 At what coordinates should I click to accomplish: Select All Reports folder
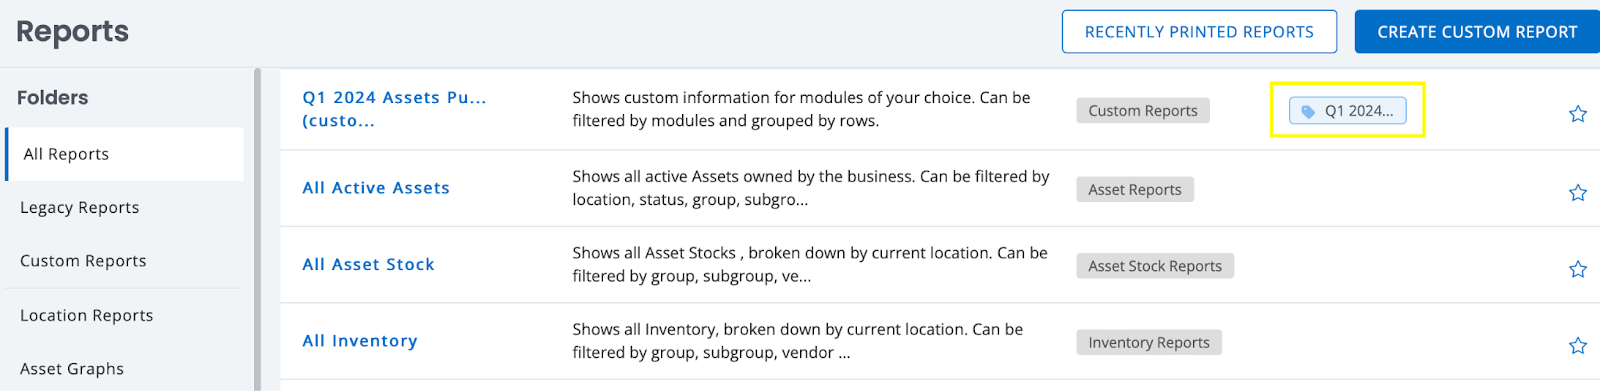coord(124,154)
